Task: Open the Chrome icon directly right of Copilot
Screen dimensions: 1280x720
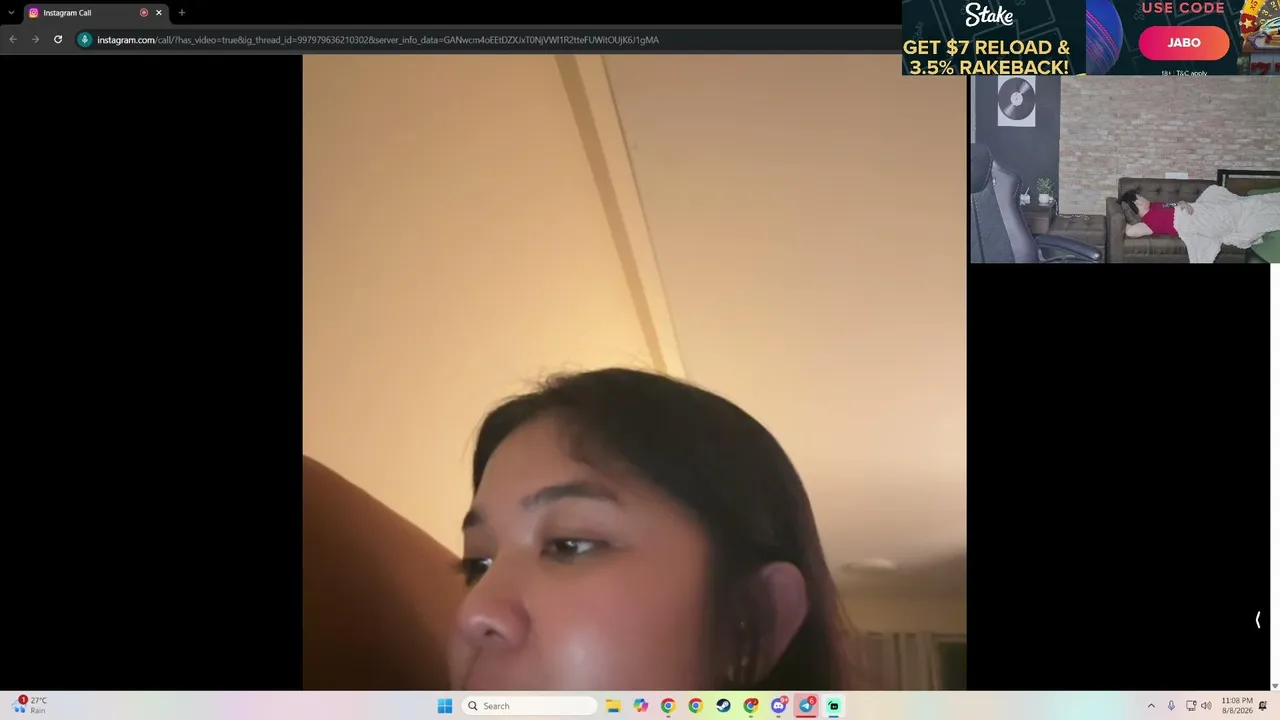Action: click(x=668, y=706)
